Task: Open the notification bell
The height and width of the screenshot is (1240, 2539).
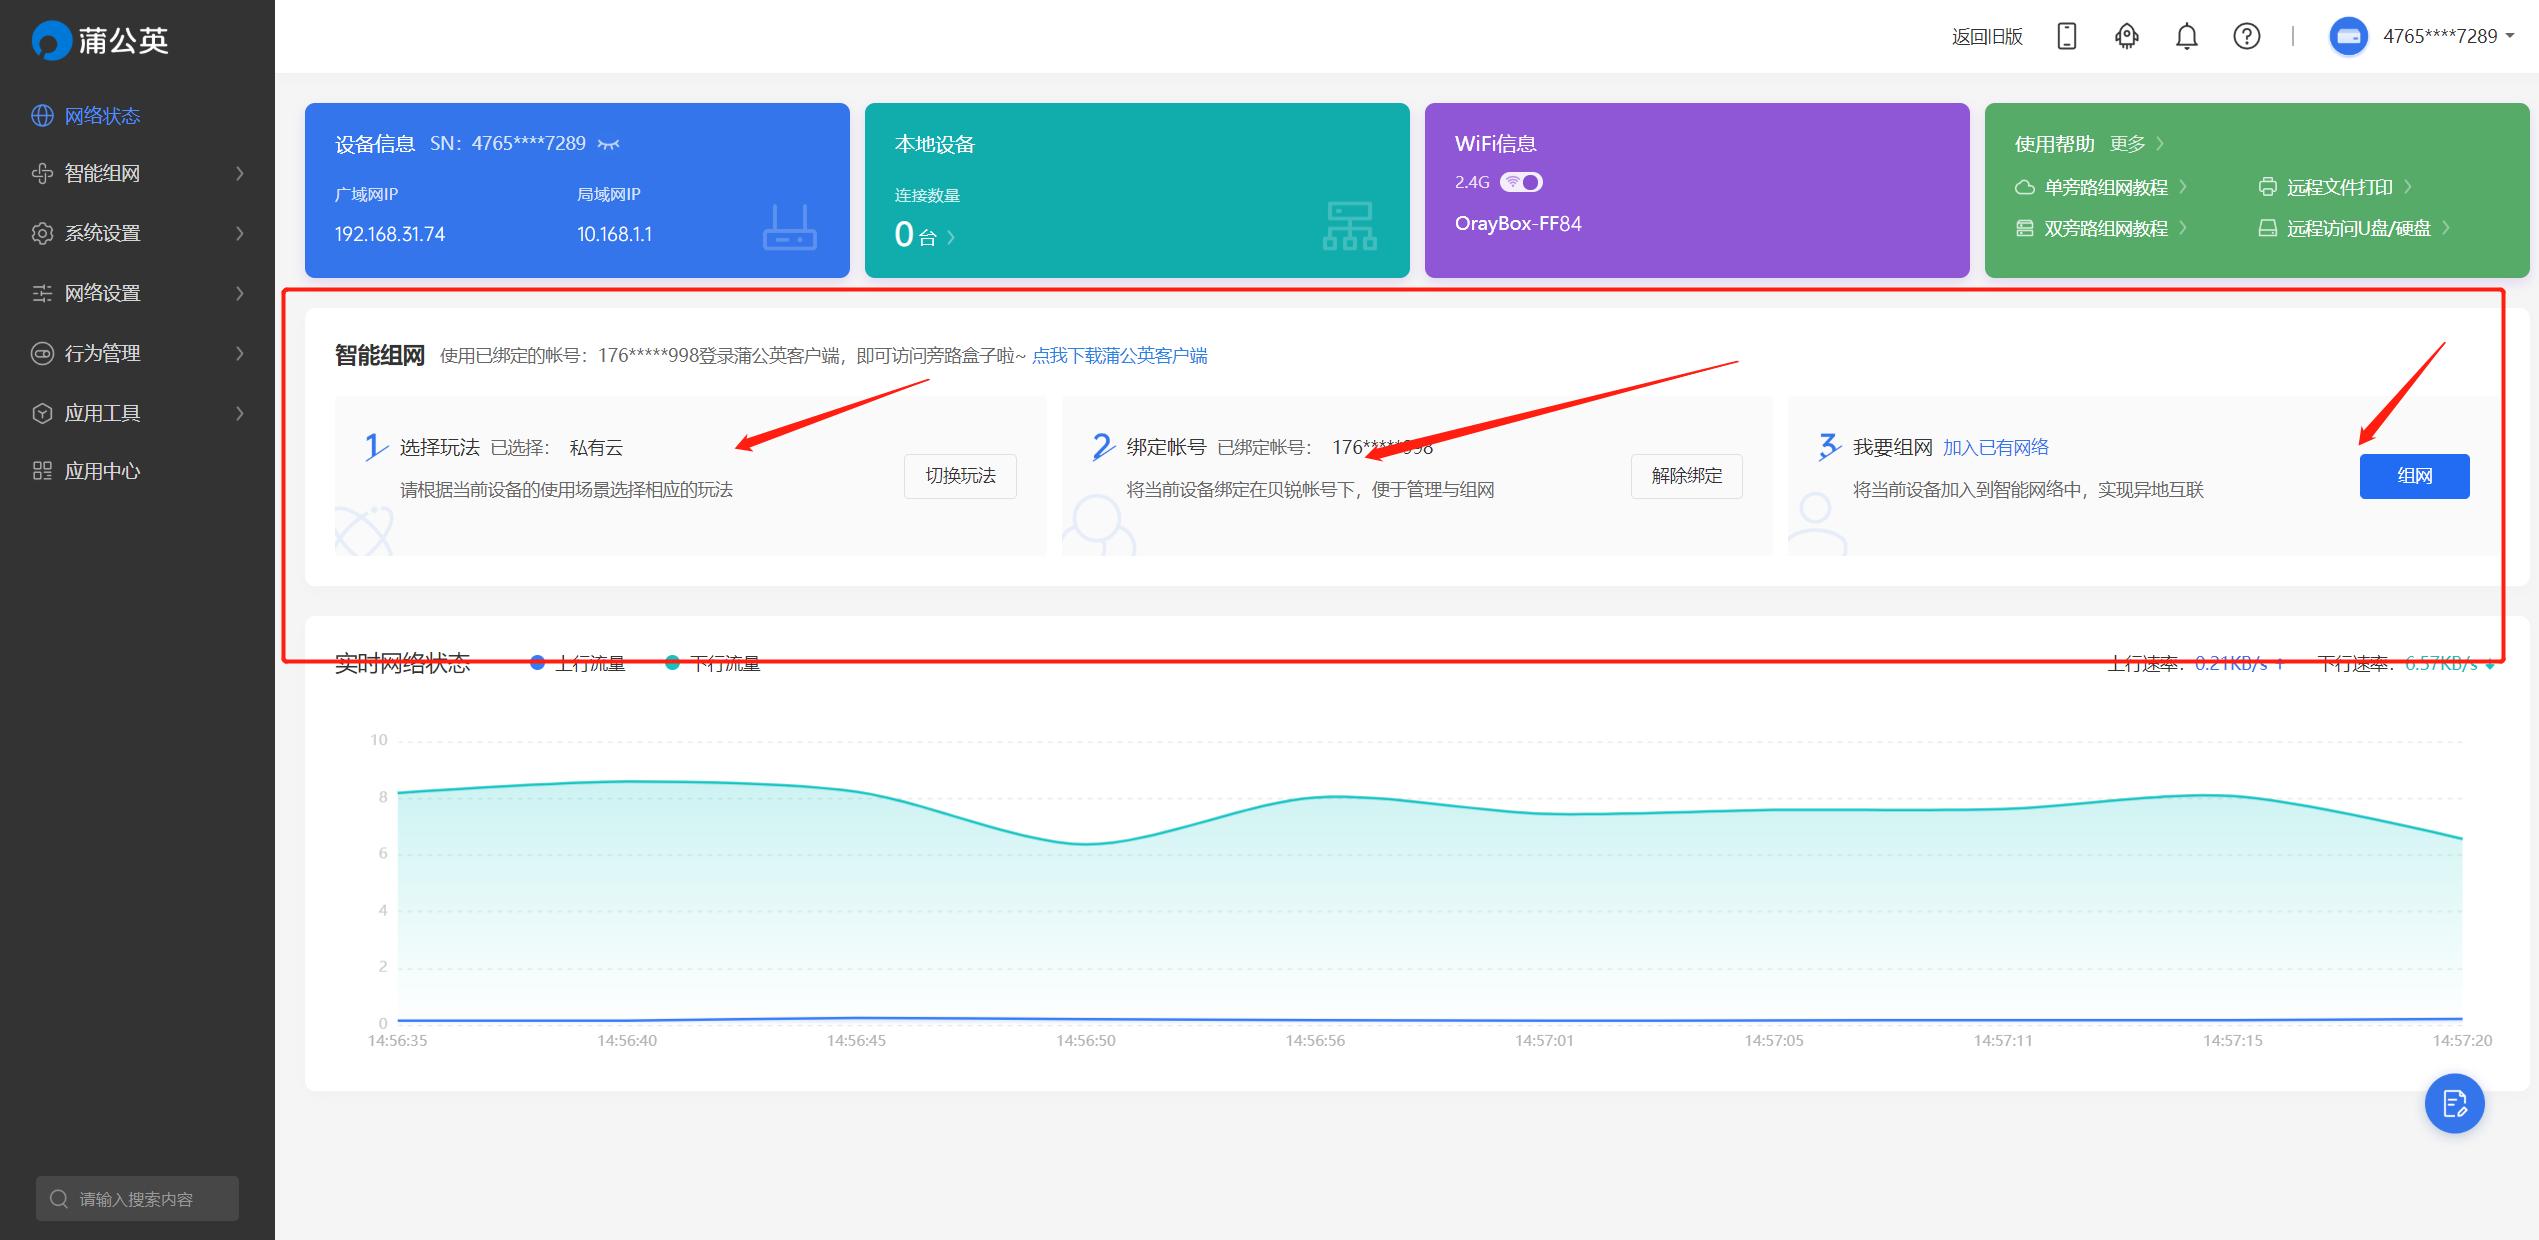Action: click(2186, 37)
